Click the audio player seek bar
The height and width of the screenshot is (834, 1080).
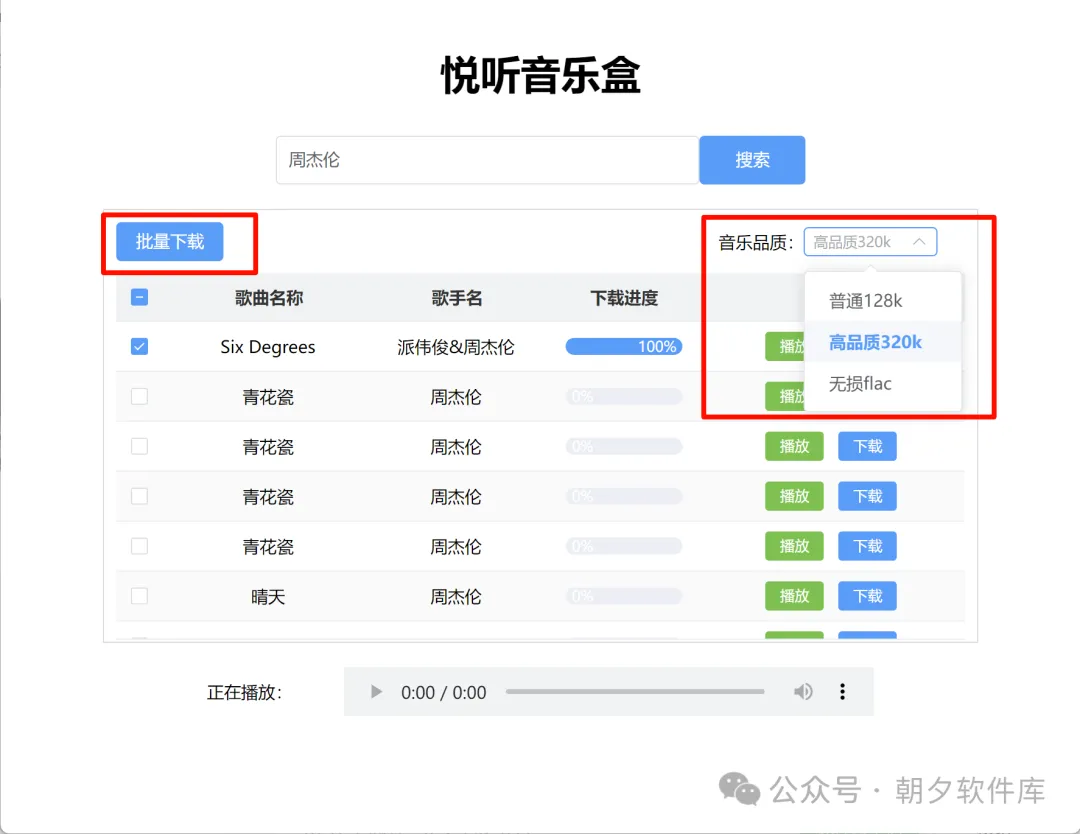coord(635,691)
